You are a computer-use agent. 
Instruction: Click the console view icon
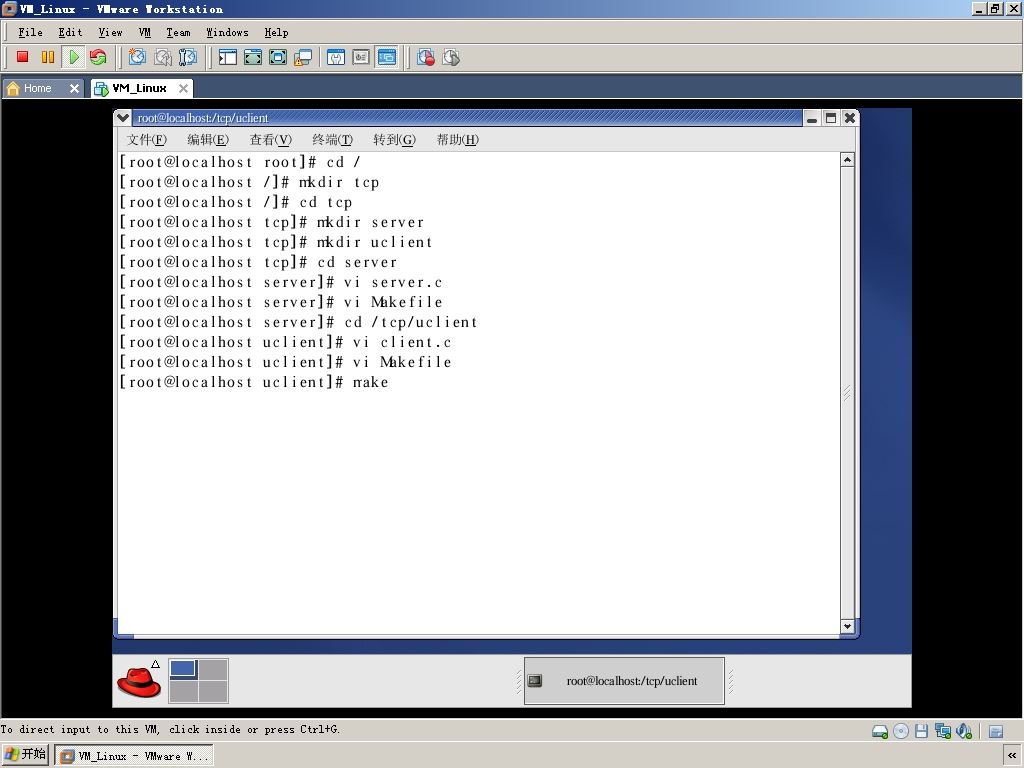(x=387, y=57)
